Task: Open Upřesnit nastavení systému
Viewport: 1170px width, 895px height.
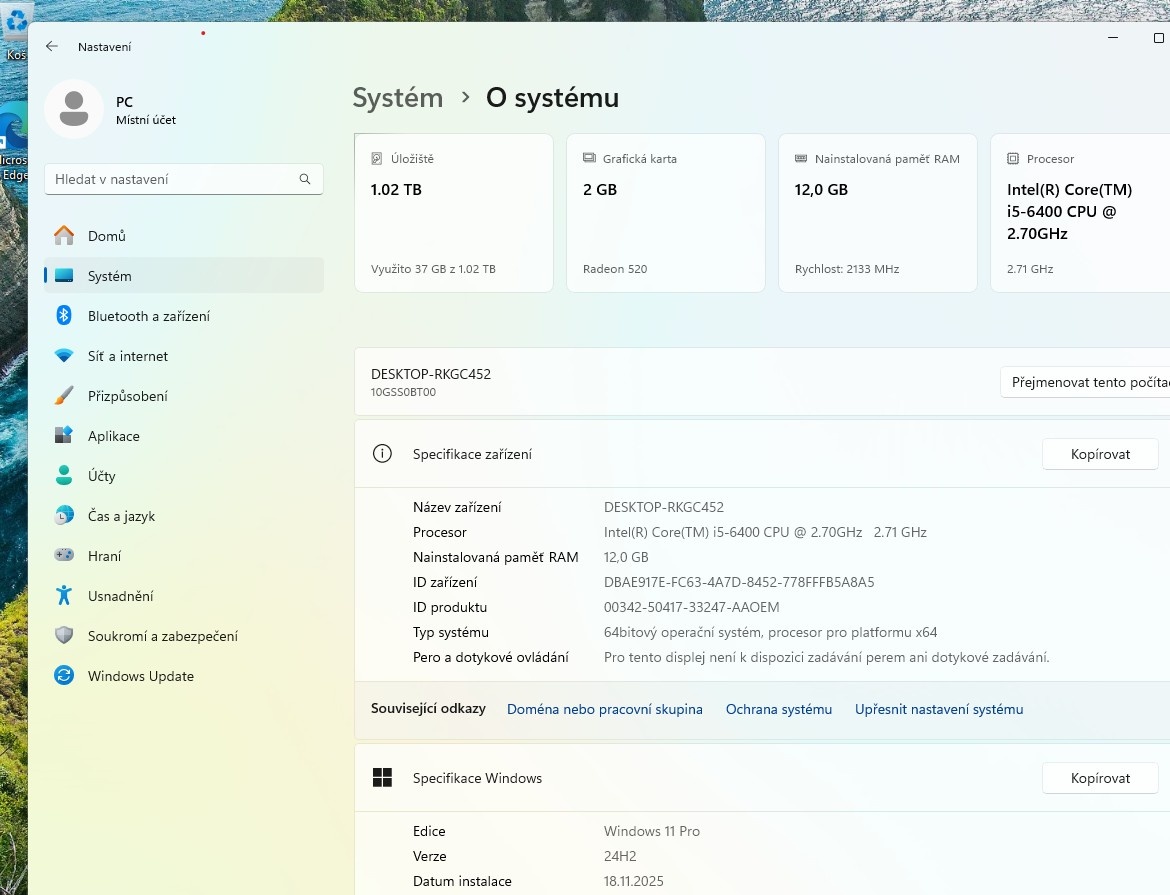Action: tap(938, 709)
